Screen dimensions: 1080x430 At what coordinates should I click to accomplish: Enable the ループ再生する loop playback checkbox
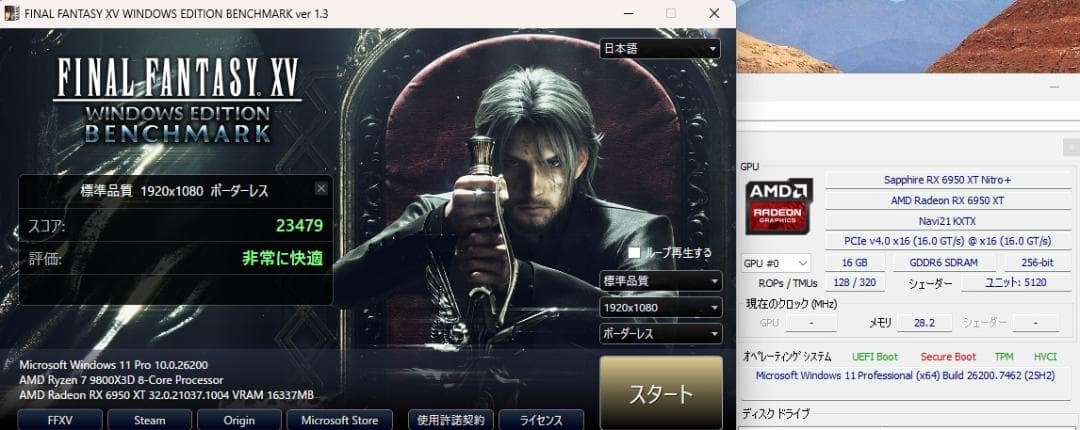coord(634,252)
